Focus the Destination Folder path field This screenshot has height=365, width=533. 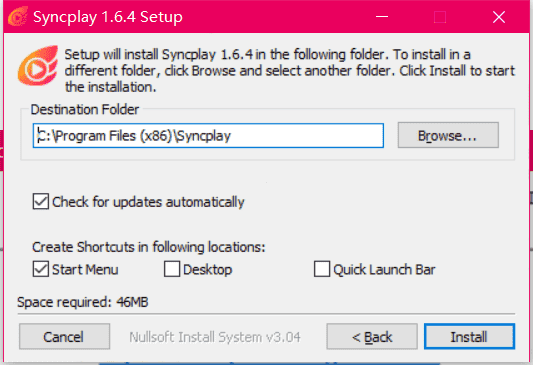click(x=208, y=136)
